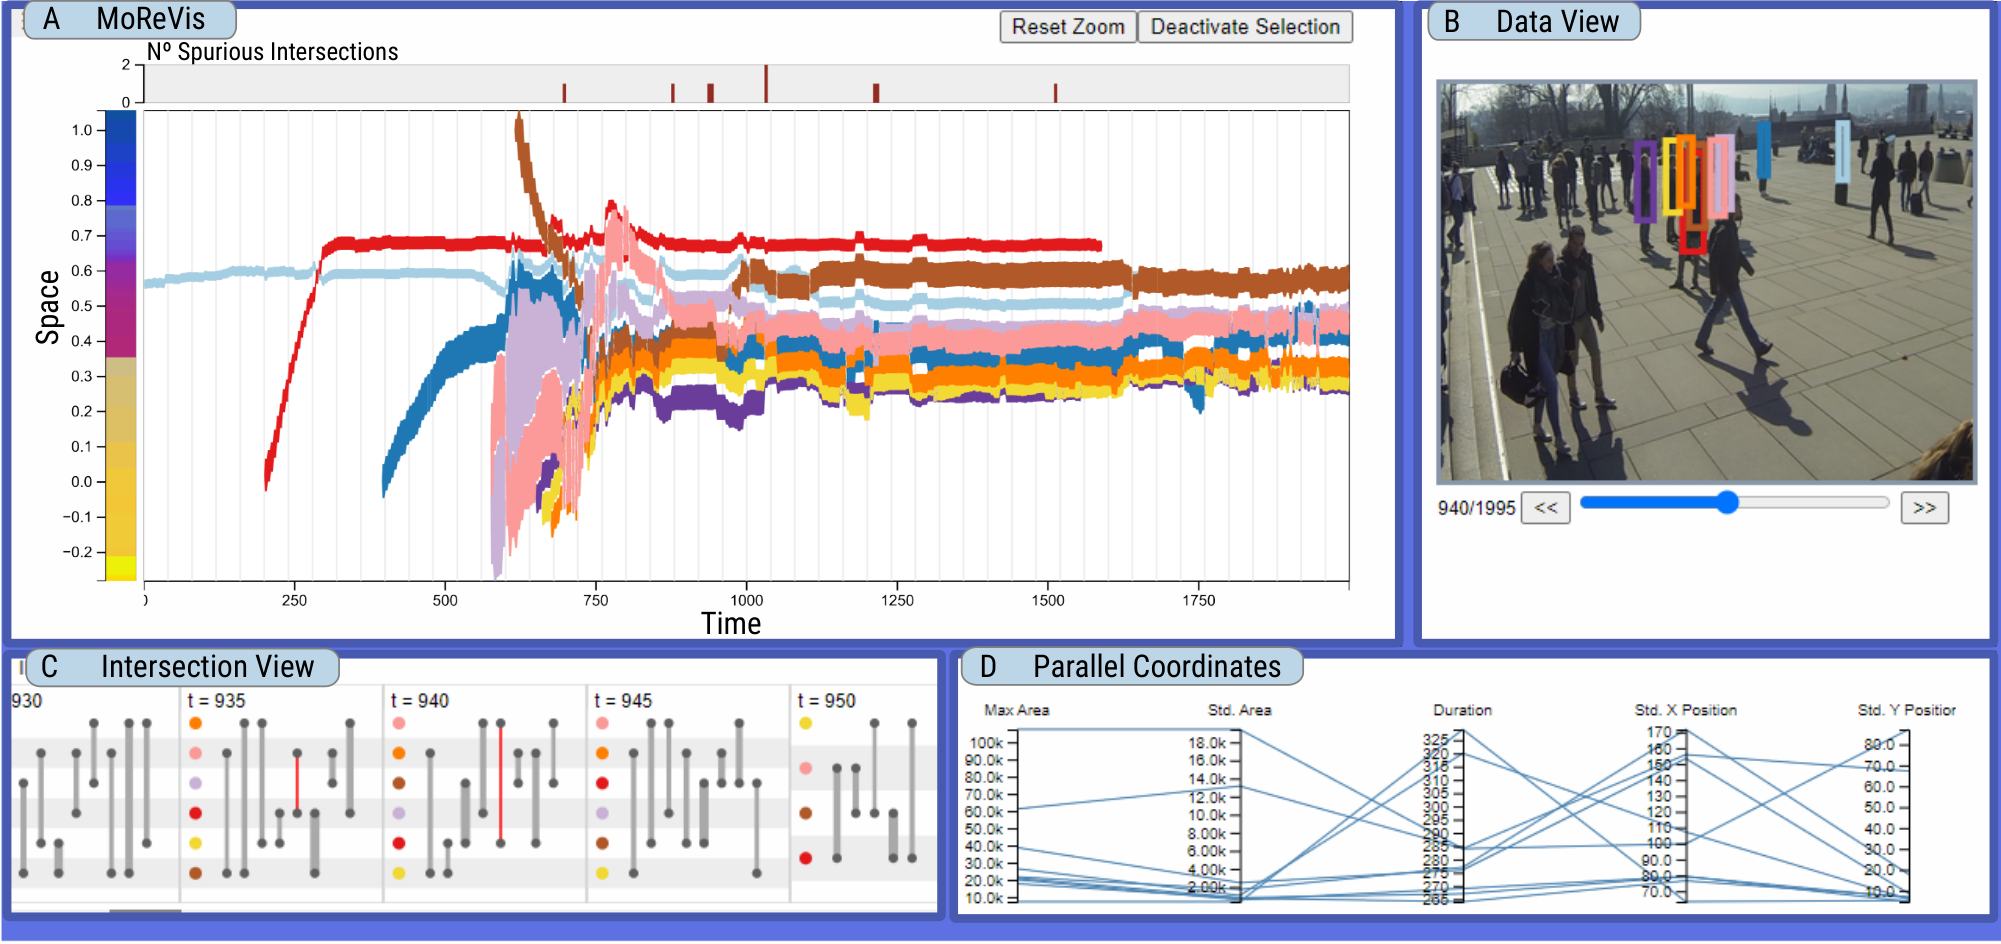Click the yellow segment of Space color scale

pos(121,568)
